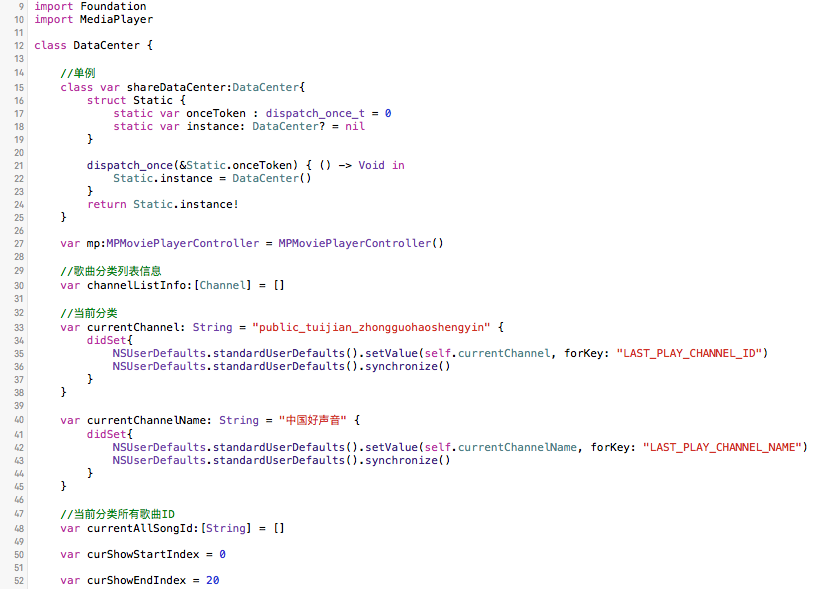Click the curShowStartIndex variable
Image resolution: width=838 pixels, height=589 pixels.
[x=143, y=554]
